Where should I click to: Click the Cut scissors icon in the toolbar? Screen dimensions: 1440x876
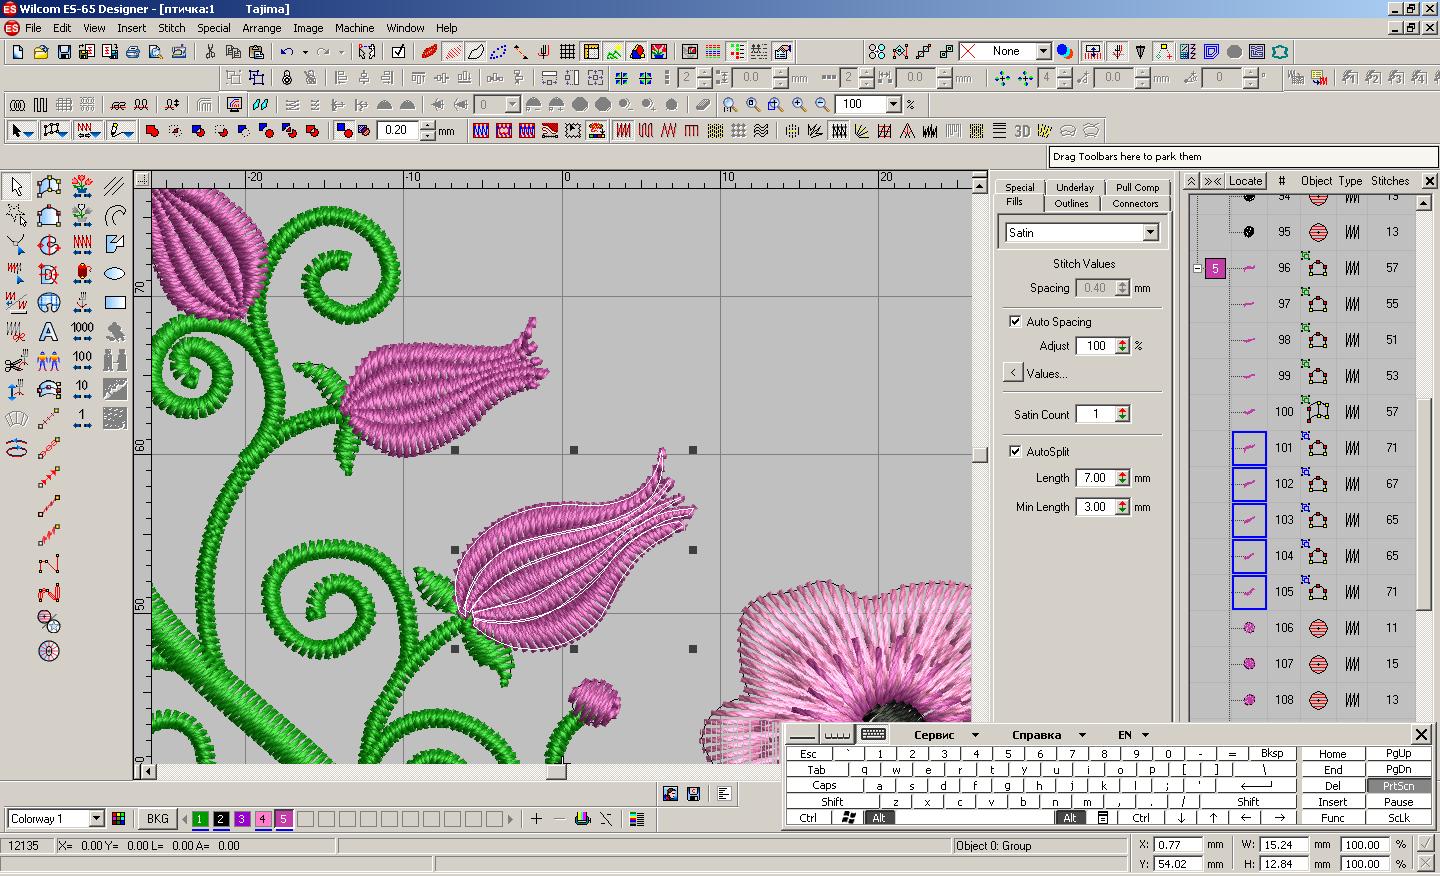210,52
